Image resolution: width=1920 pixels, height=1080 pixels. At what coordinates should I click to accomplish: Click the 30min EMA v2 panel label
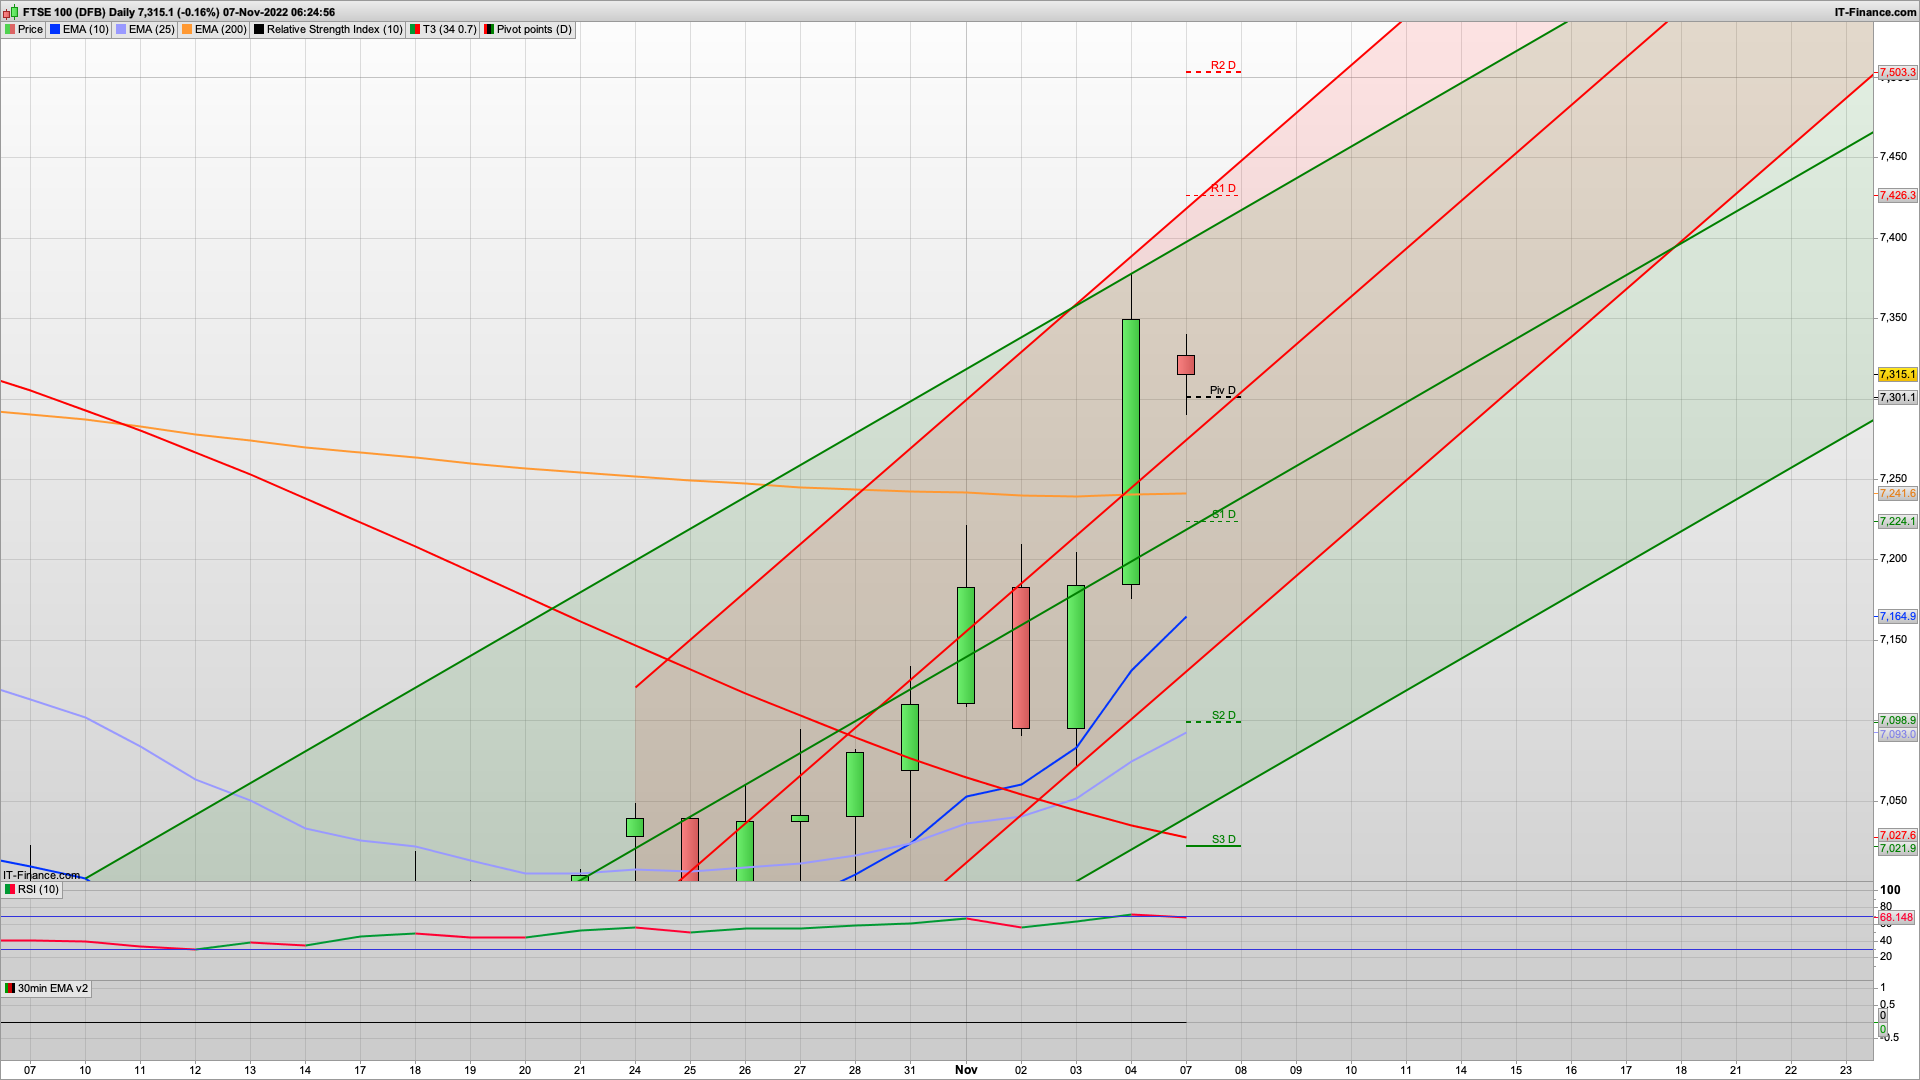point(46,988)
